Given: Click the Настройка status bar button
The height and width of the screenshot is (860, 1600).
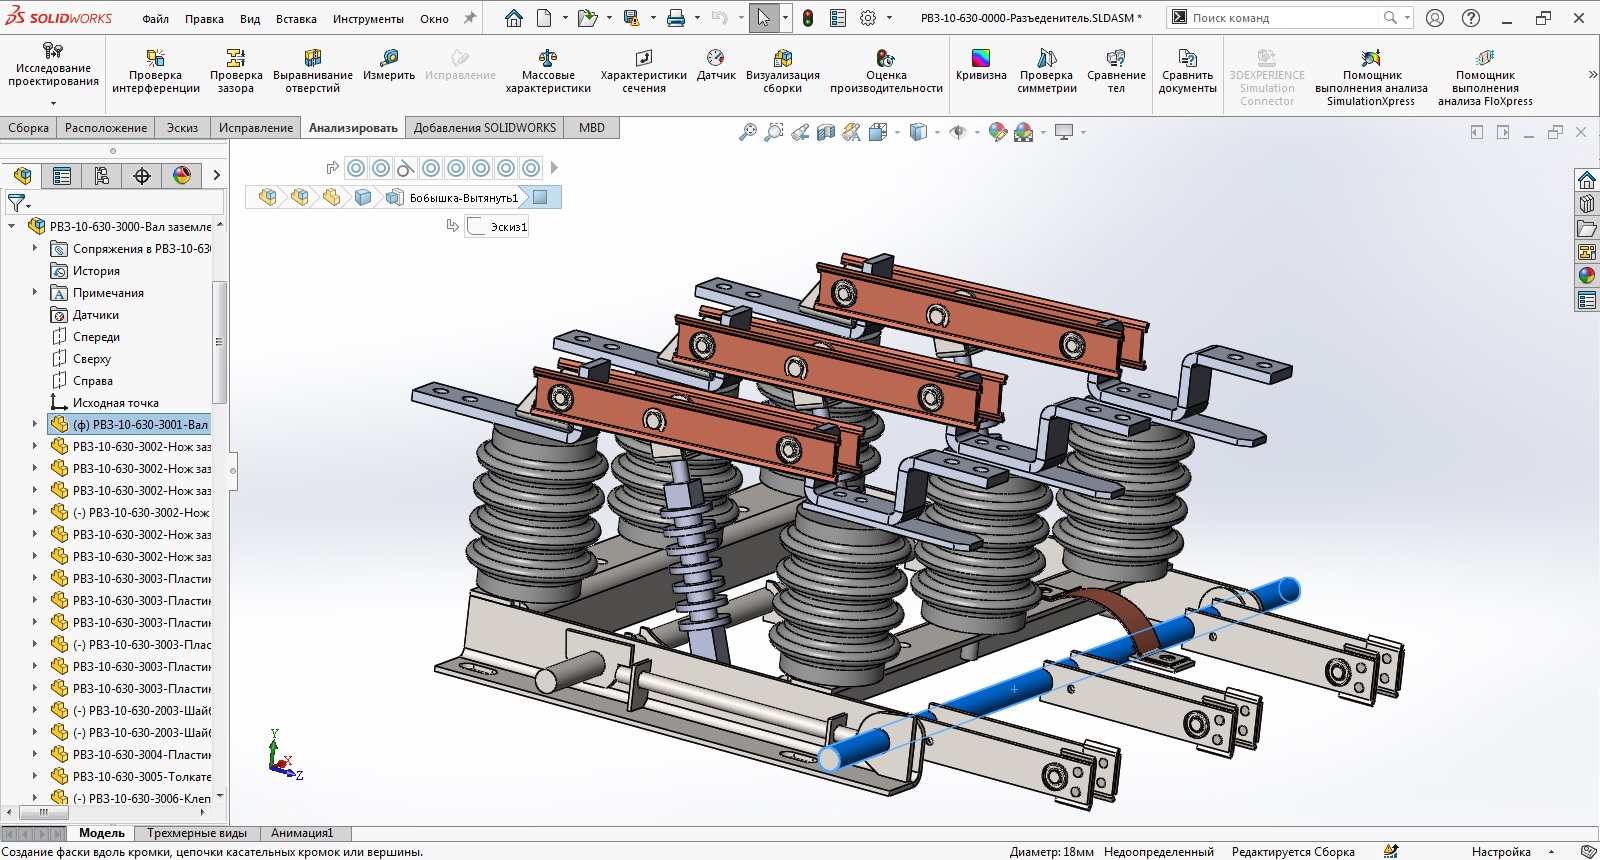Looking at the screenshot, I should point(1500,852).
